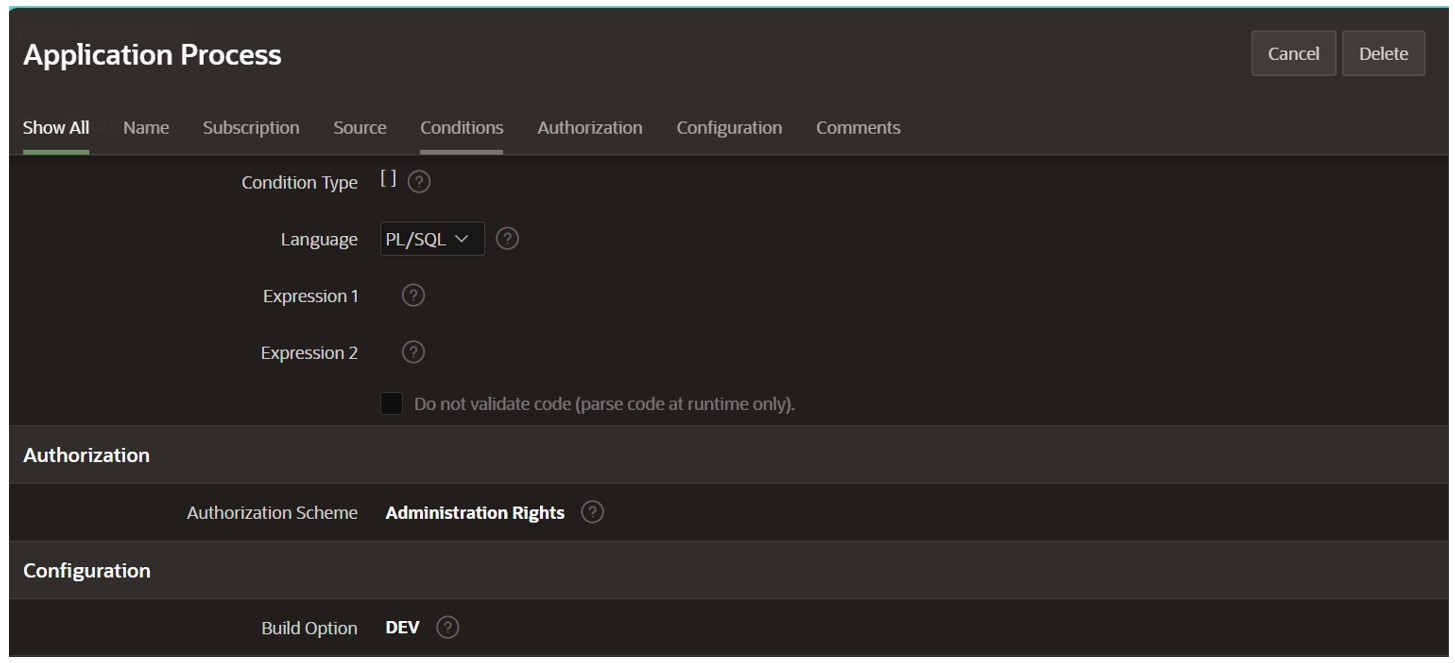Click the Cancel button
Screen dimensions: 1455x663
[x=1293, y=53]
